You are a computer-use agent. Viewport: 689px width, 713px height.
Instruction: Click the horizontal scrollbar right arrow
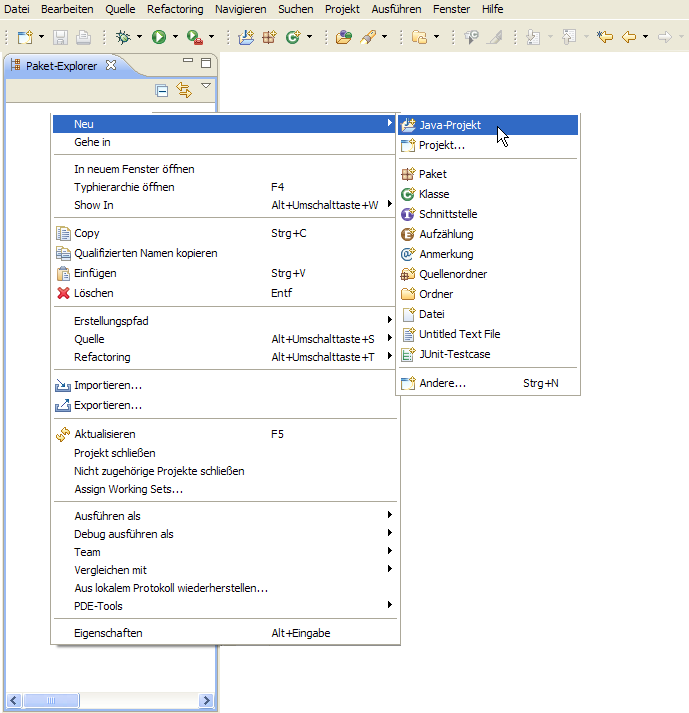[x=206, y=700]
